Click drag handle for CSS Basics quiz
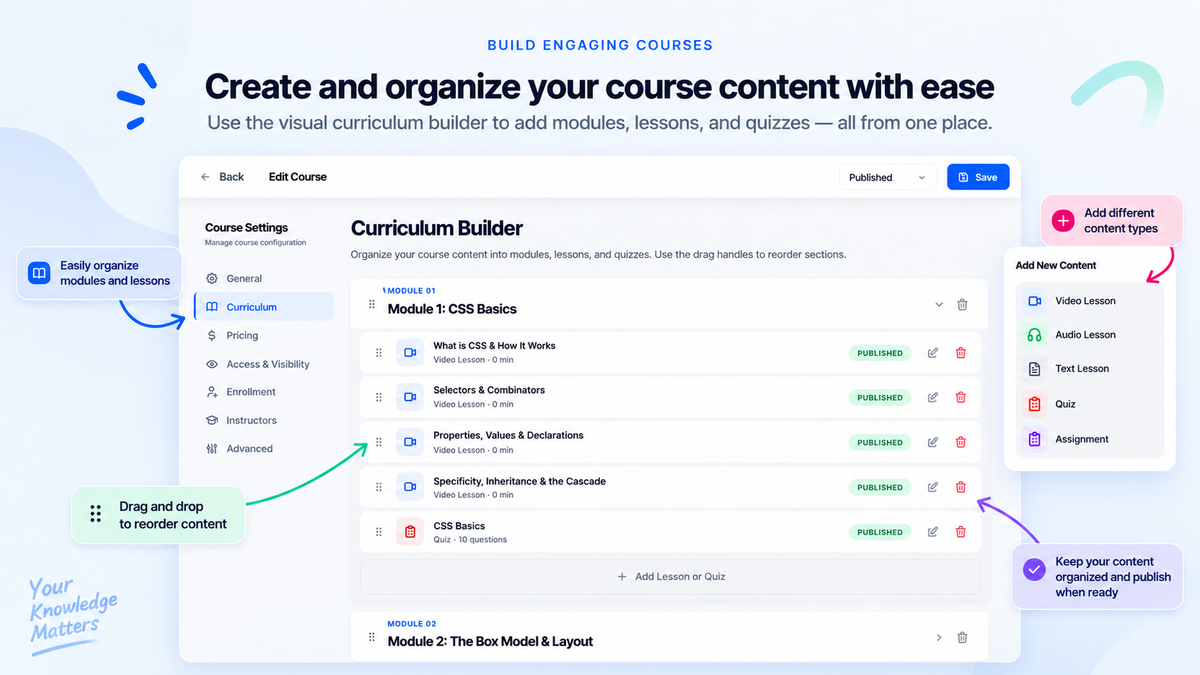The image size is (1200, 675). (378, 532)
